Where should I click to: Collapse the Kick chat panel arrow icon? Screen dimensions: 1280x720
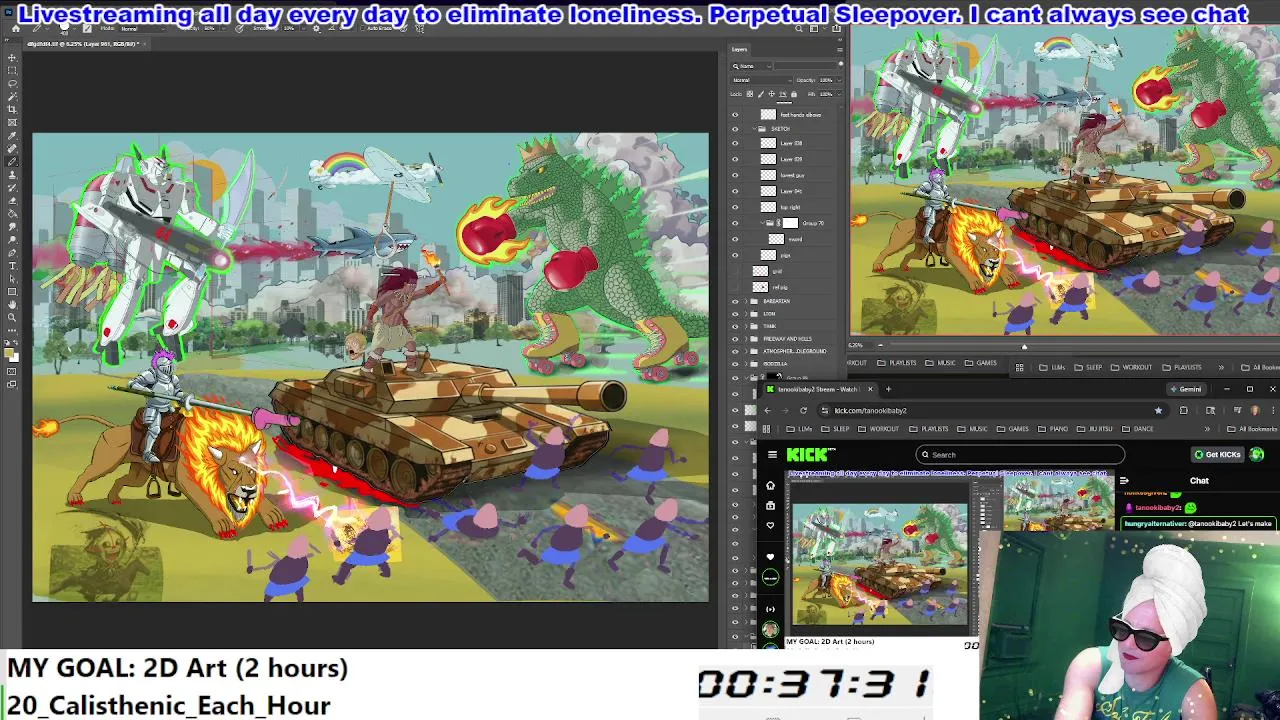[1124, 481]
